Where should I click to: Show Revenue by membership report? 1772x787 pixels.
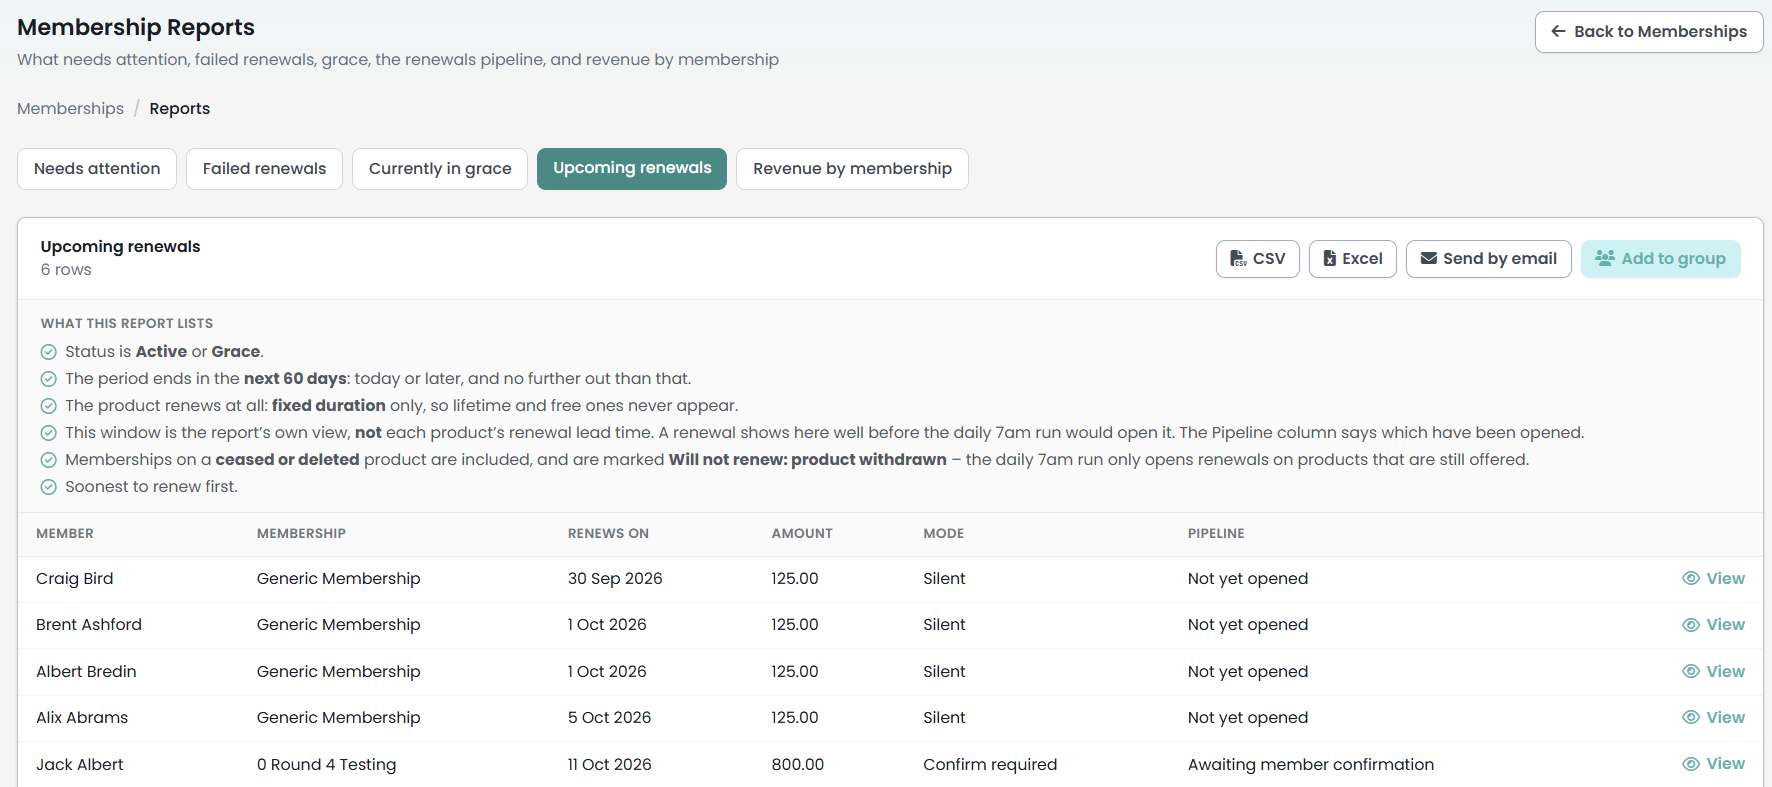852,169
